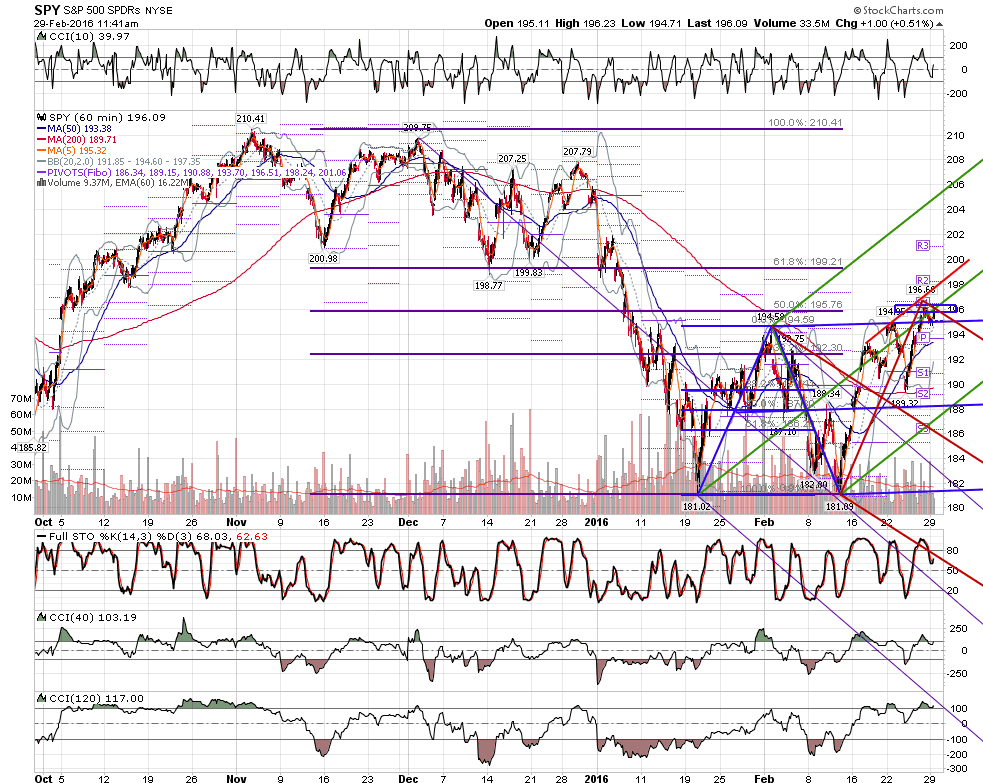Click the navy MA(50) line swatch in legend
This screenshot has width=983, height=783.
pos(42,129)
